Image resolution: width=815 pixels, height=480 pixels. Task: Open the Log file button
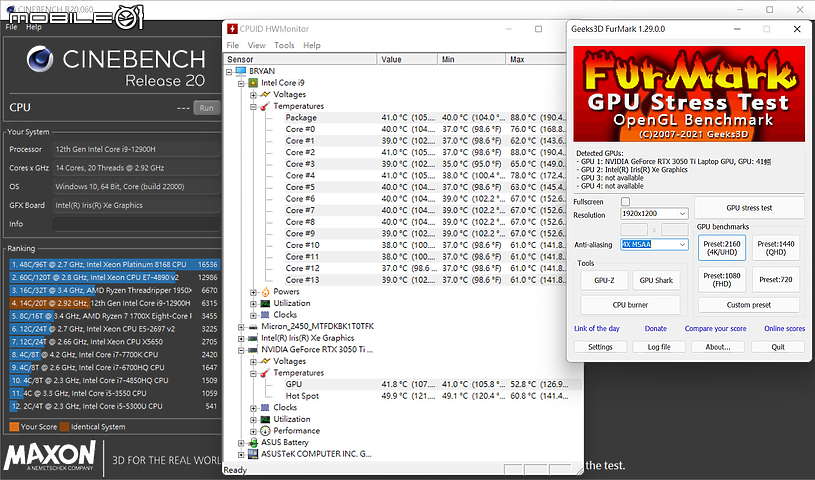(659, 347)
